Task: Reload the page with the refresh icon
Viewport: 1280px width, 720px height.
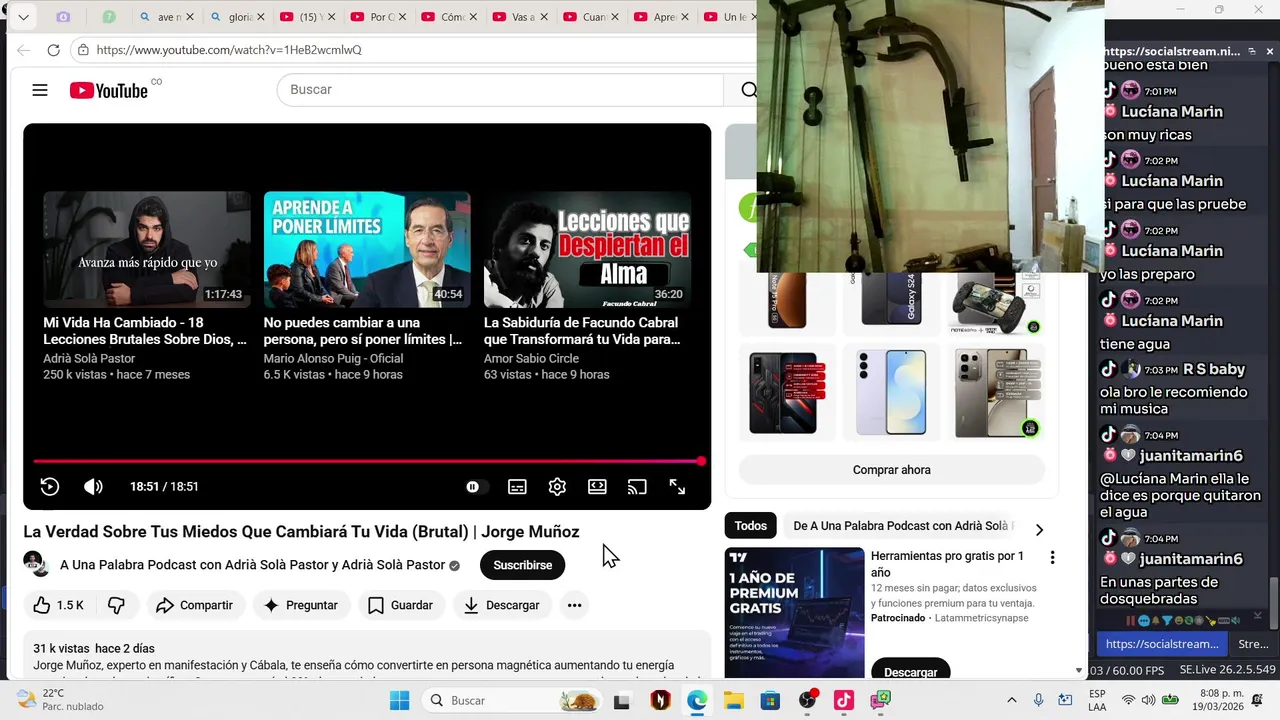Action: 53,50
